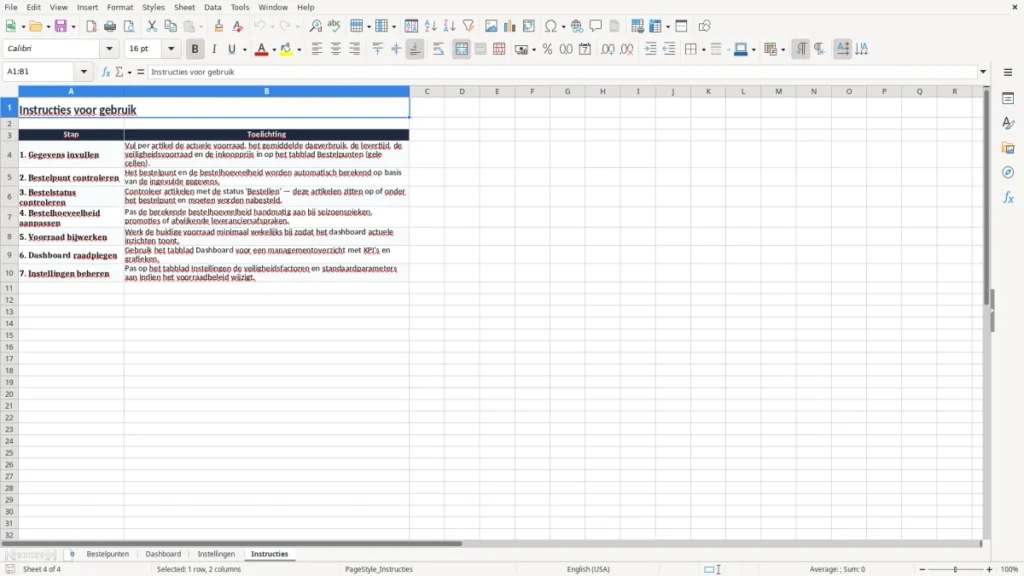Insert image icon
Viewport: 1024px width, 576px height.
tap(491, 26)
